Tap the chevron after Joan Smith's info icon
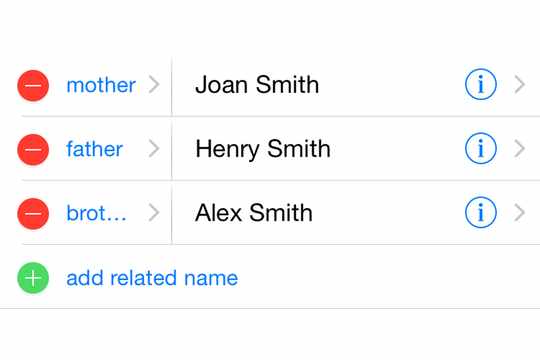The height and width of the screenshot is (360, 540). pos(519,85)
